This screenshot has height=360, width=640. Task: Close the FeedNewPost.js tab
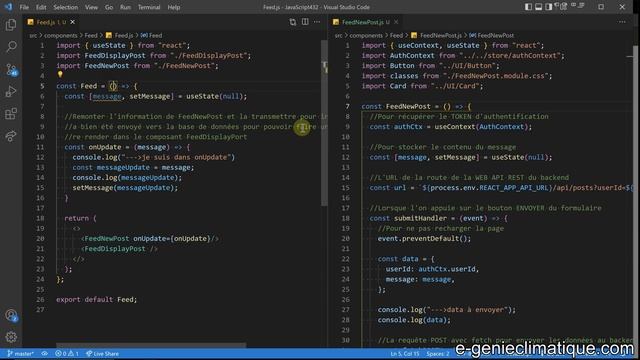396,22
